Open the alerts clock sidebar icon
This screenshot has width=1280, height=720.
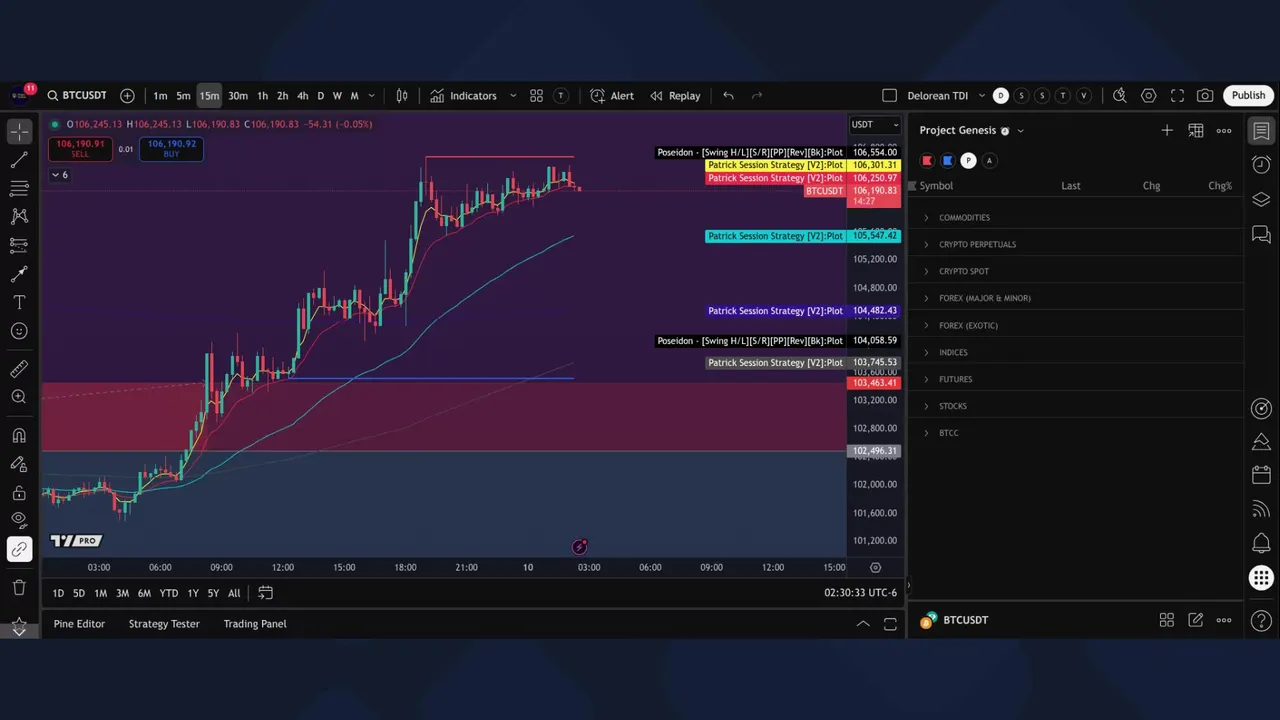[x=1261, y=164]
